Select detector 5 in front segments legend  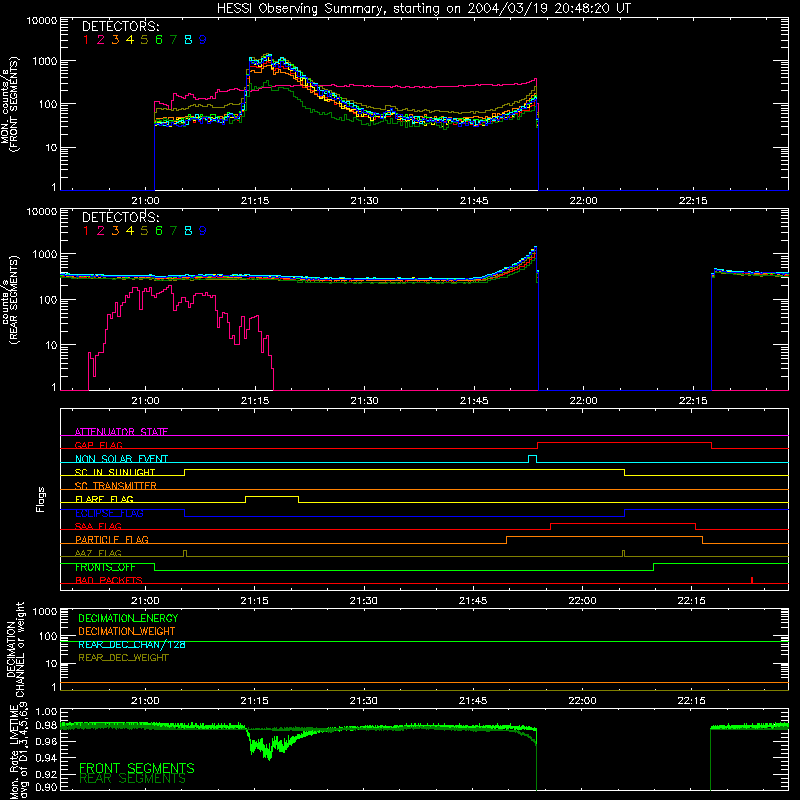(x=144, y=40)
